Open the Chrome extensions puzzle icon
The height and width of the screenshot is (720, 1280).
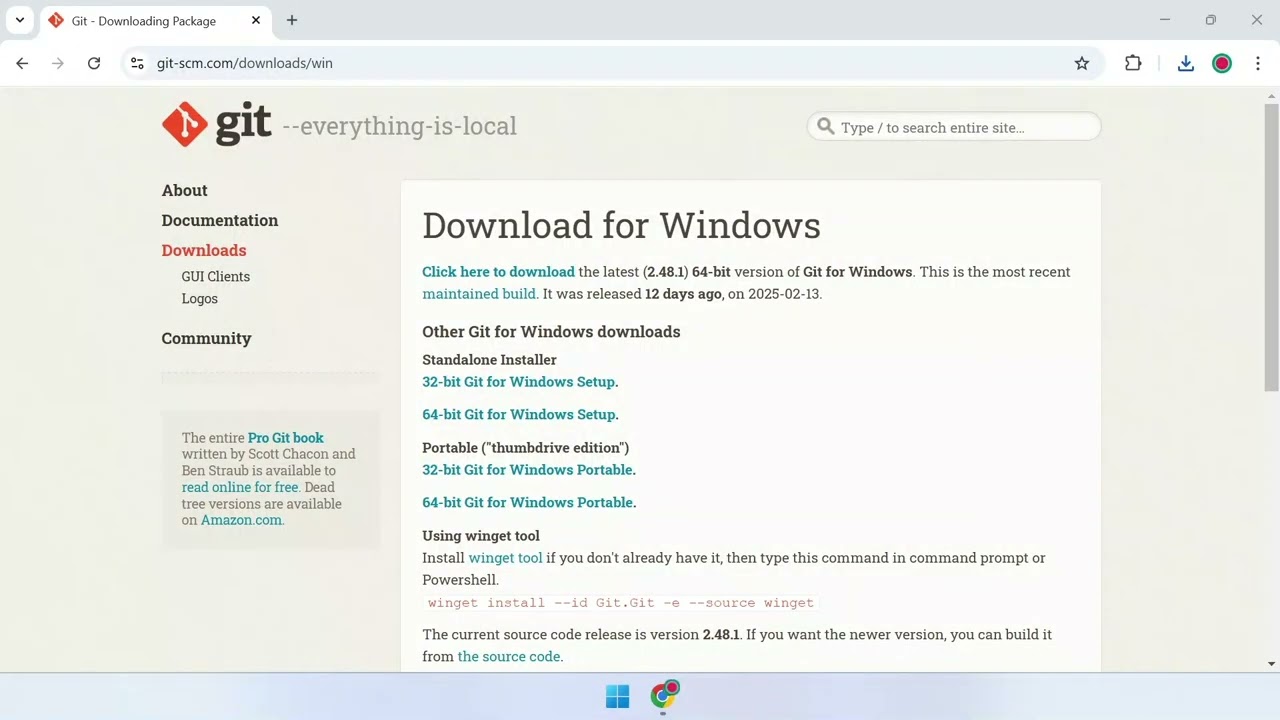[1133, 63]
